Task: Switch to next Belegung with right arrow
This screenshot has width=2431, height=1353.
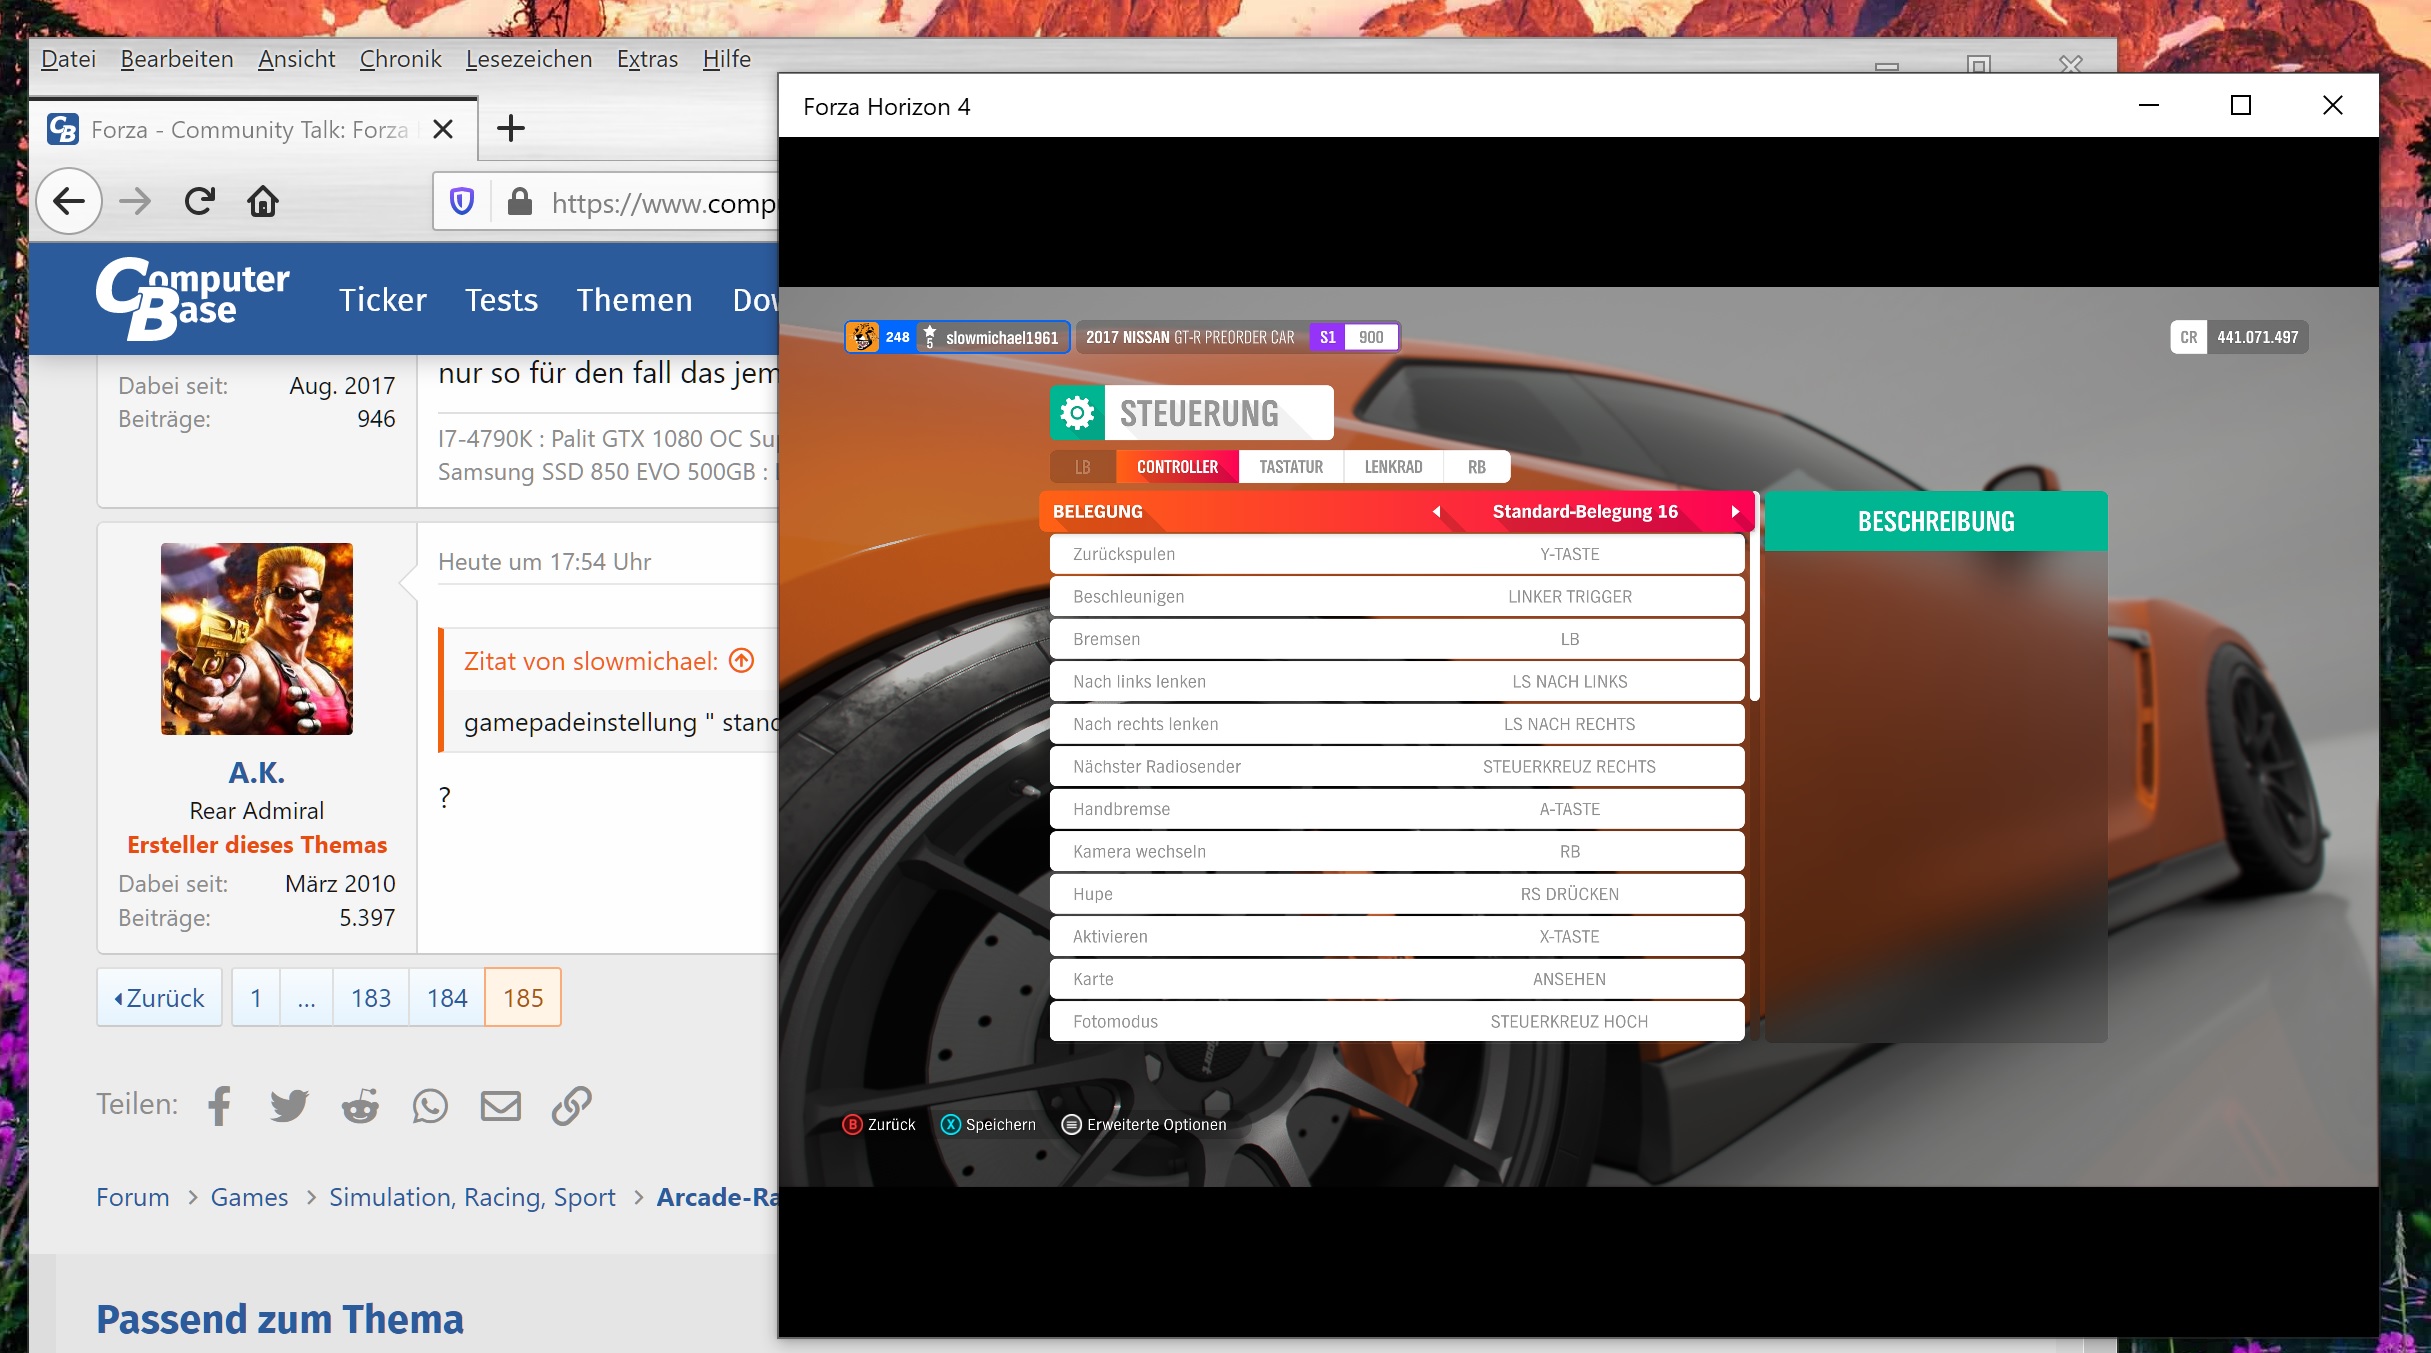Action: 1735,511
